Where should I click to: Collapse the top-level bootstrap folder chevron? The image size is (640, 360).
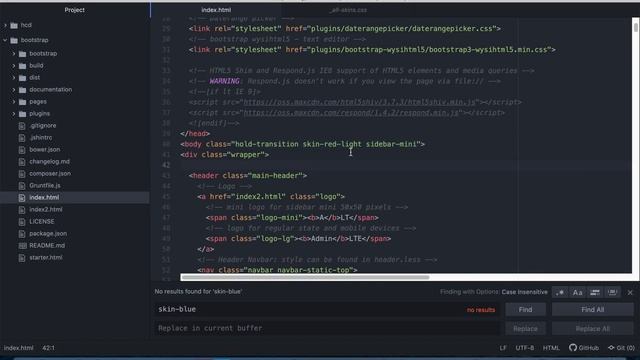click(5, 40)
